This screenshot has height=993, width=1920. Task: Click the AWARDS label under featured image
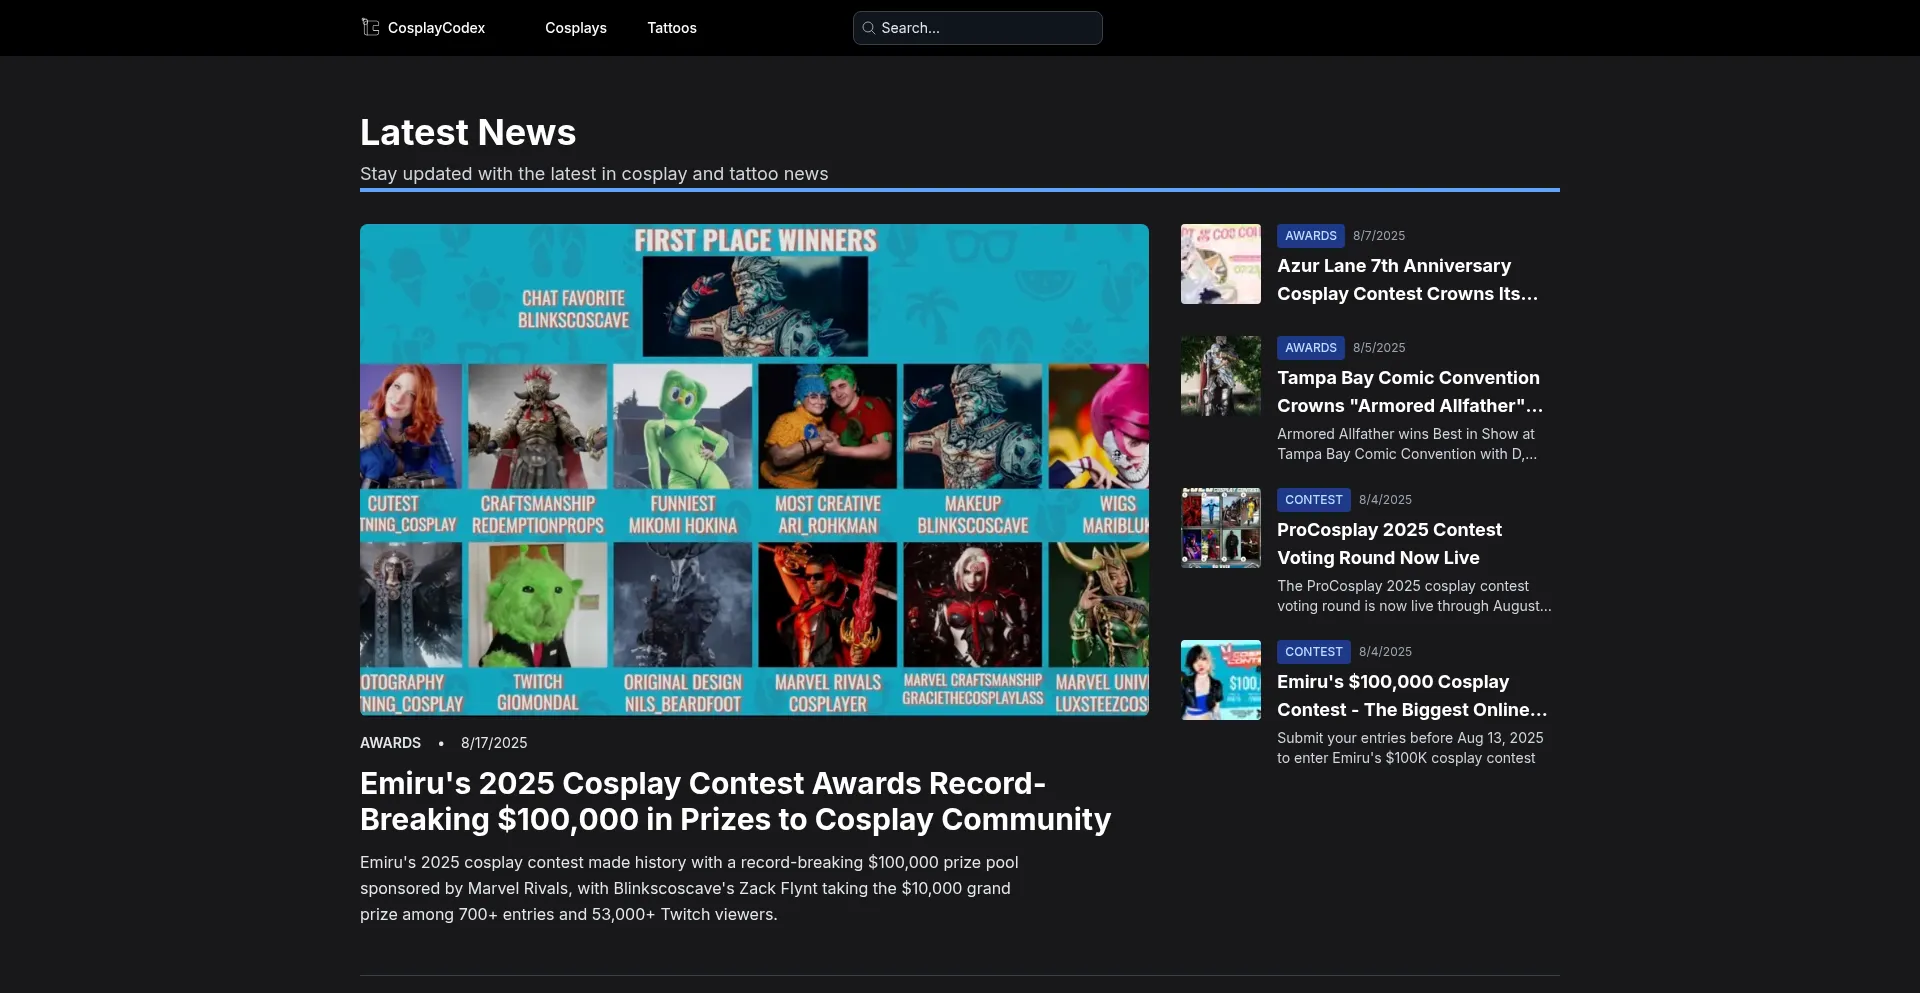coord(390,743)
